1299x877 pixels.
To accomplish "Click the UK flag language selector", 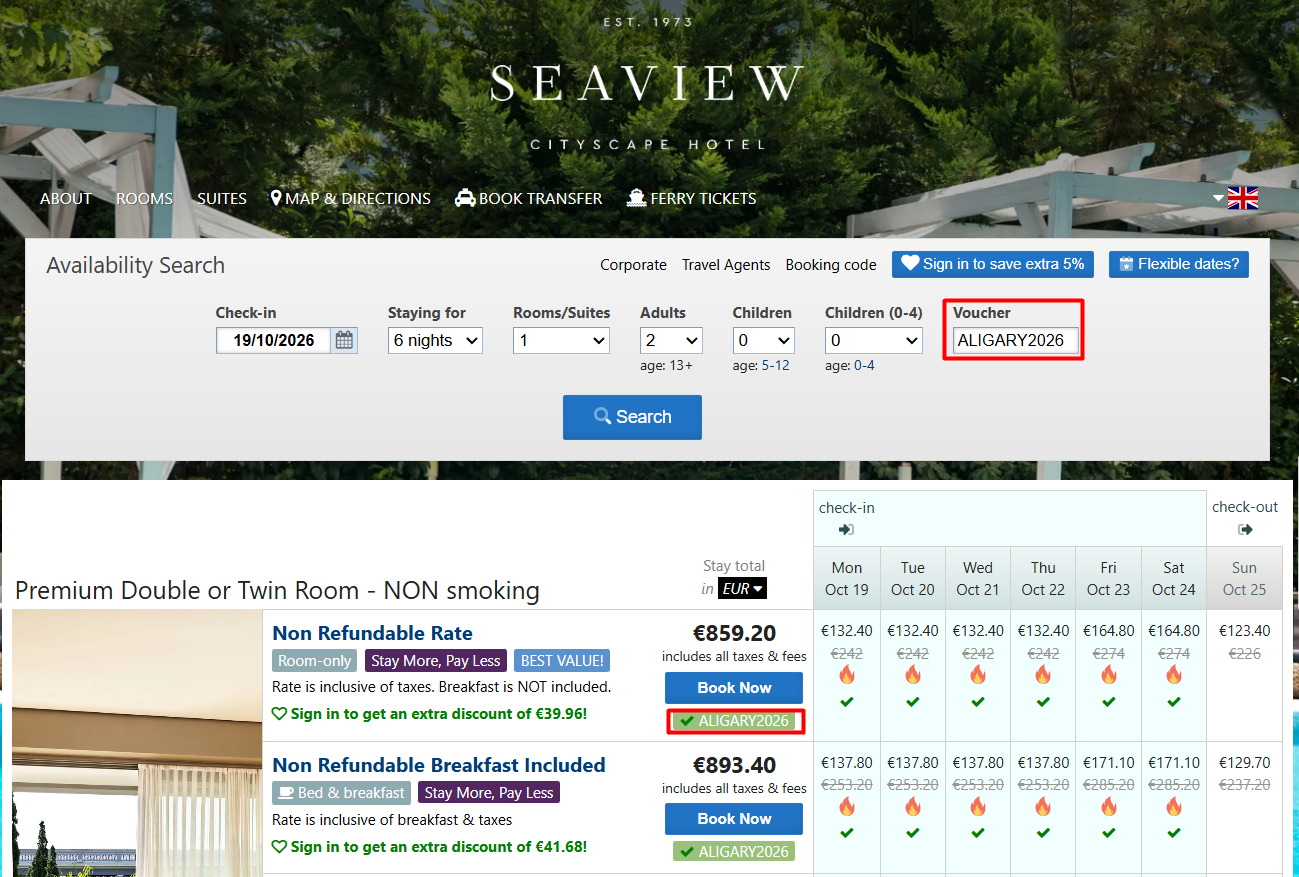I will 1242,198.
